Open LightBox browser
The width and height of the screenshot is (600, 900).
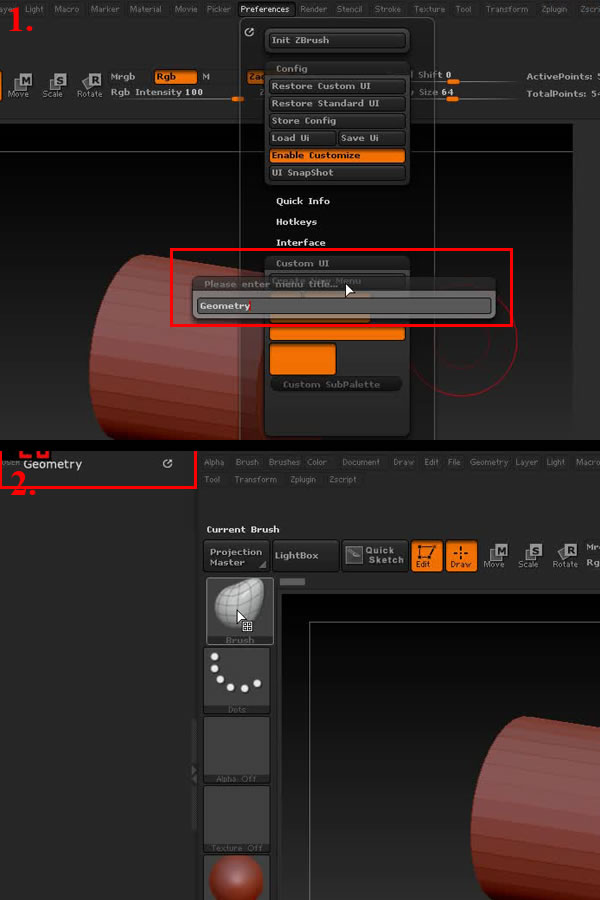(305, 556)
